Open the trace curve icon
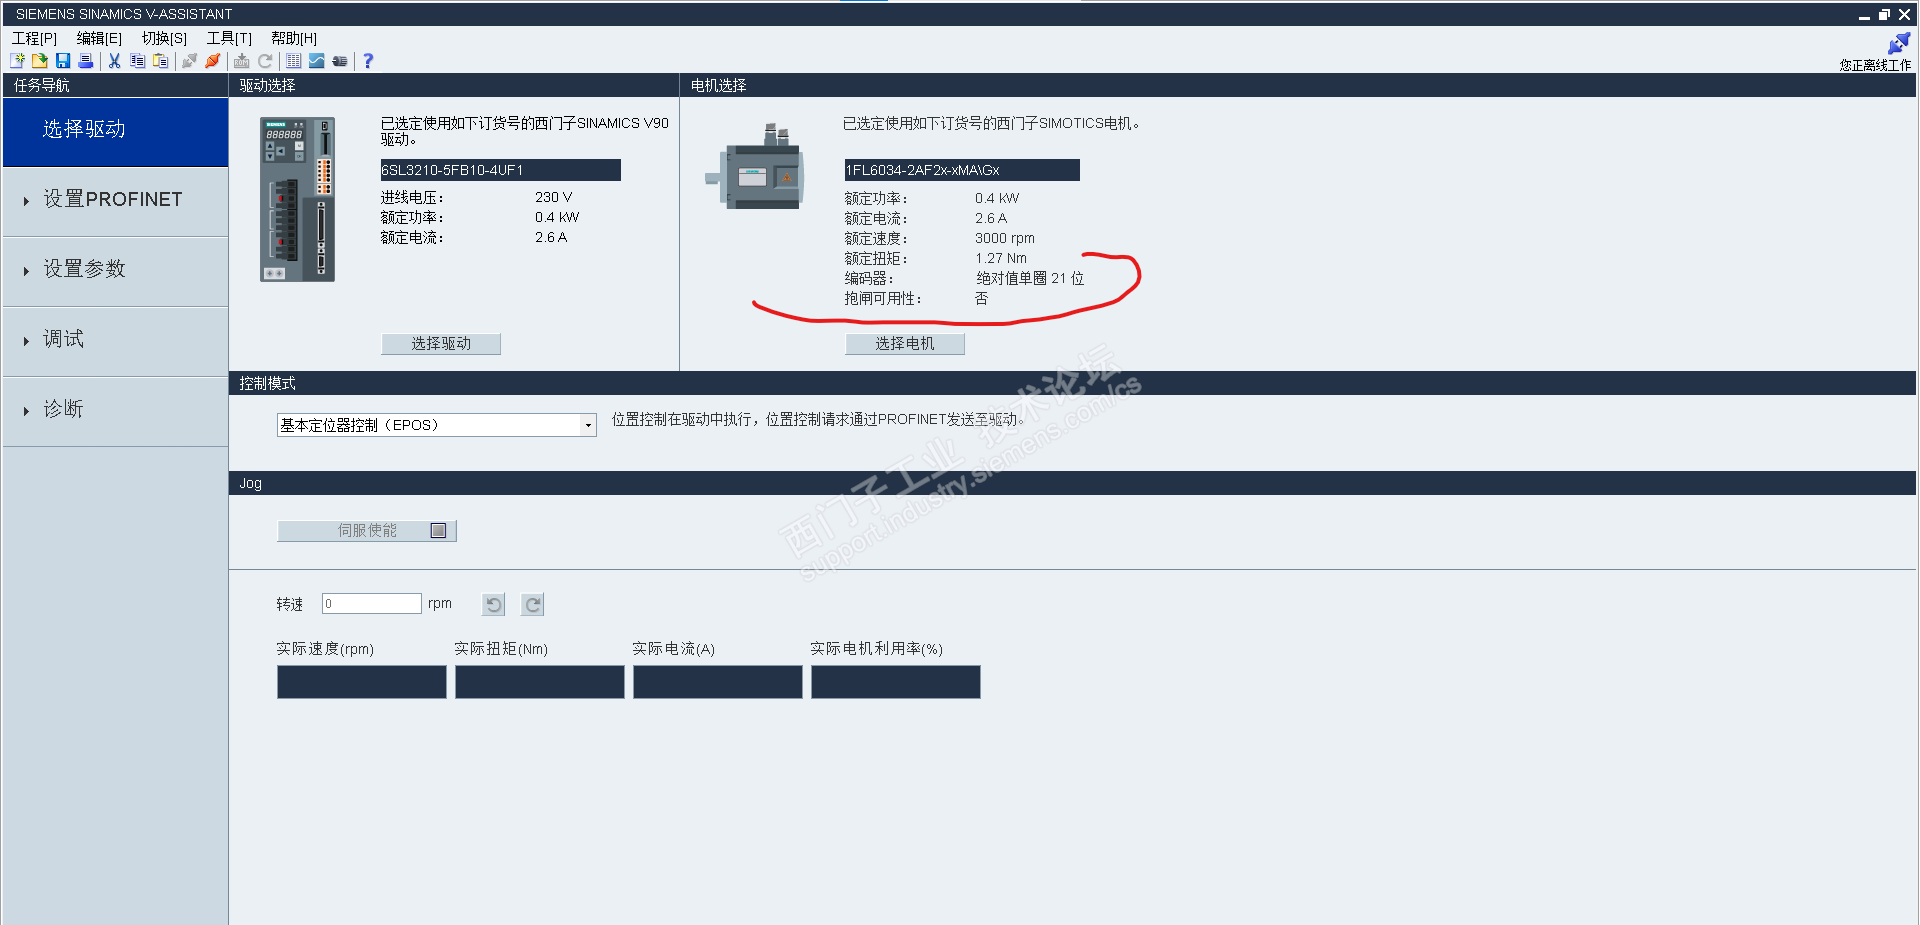 [317, 61]
